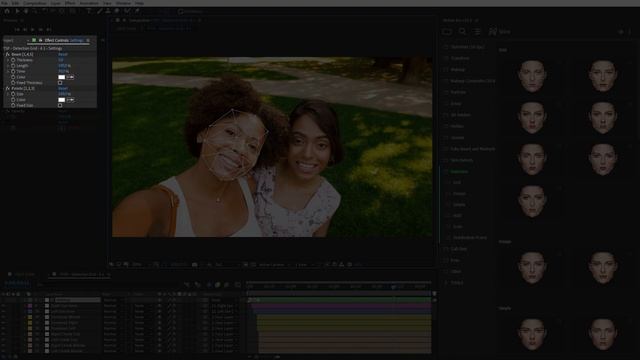Viewport: 640px width, 360px height.
Task: Click the Size percentage value under Points
Action: (64, 94)
